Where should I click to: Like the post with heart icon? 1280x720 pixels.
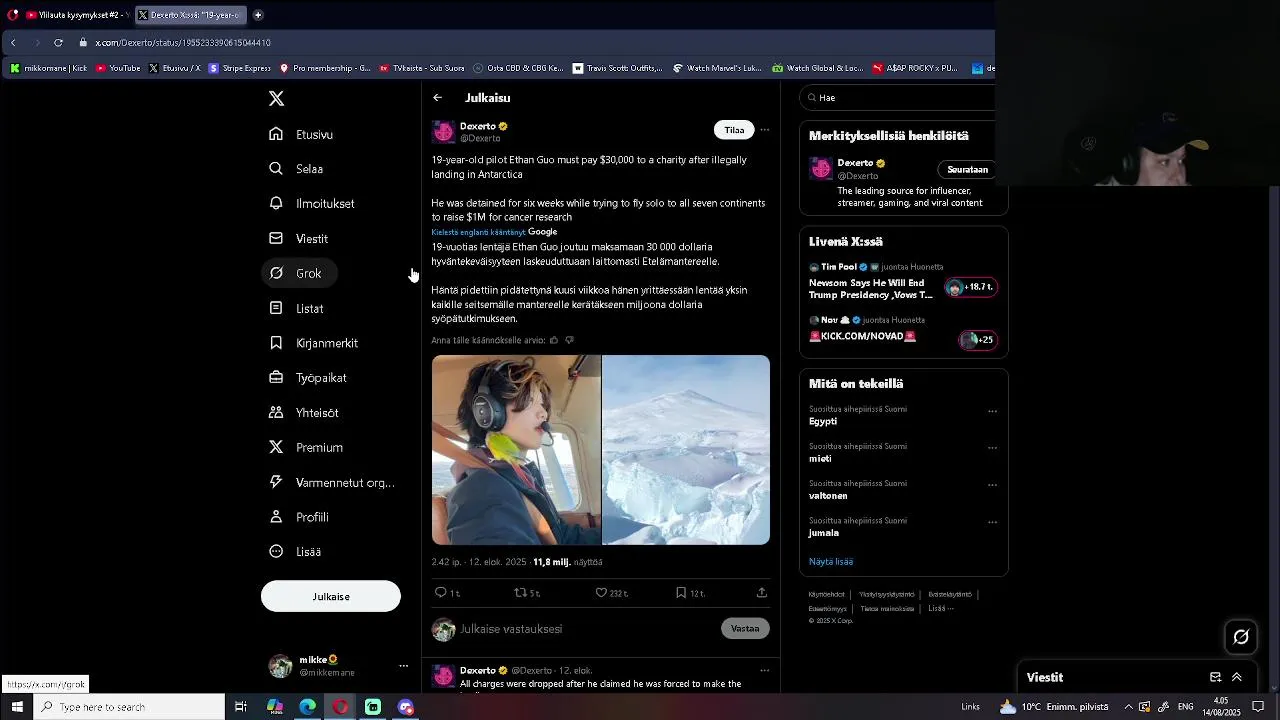click(601, 593)
